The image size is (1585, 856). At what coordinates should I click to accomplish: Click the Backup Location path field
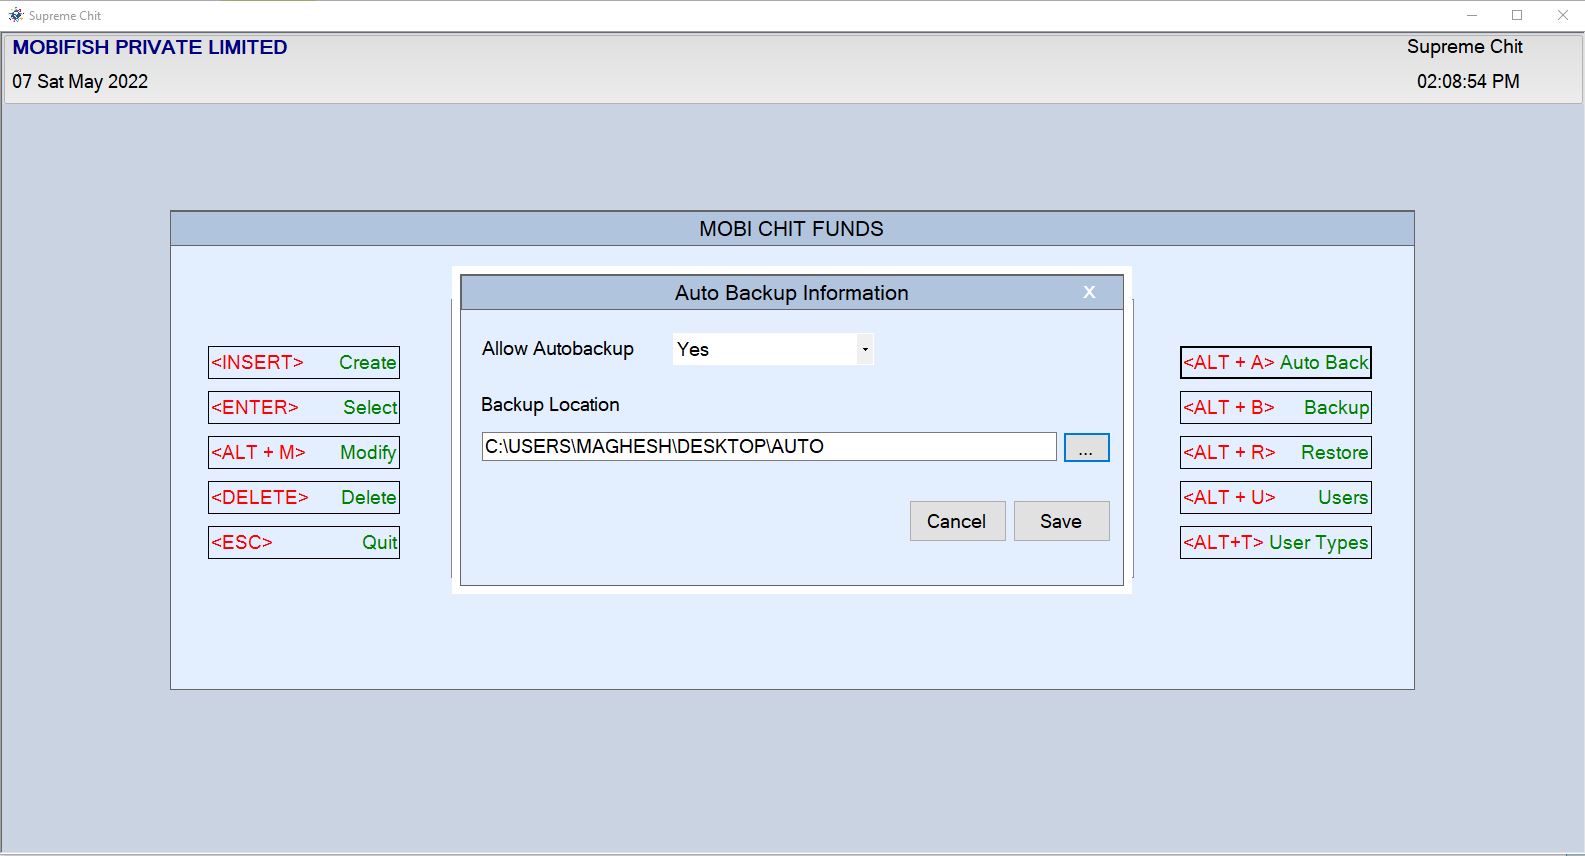[769, 446]
